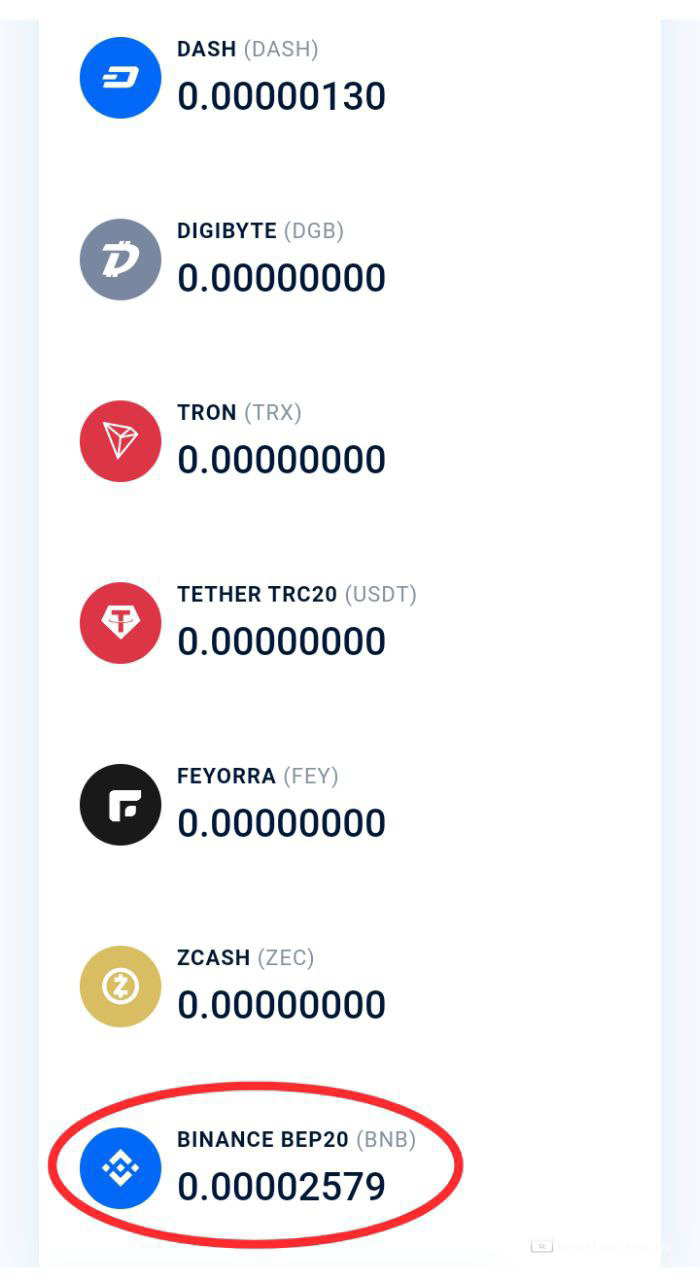Open the FEYORRA (FEY) wallet label
Screen dimensions: 700x1280
click(x=257, y=776)
